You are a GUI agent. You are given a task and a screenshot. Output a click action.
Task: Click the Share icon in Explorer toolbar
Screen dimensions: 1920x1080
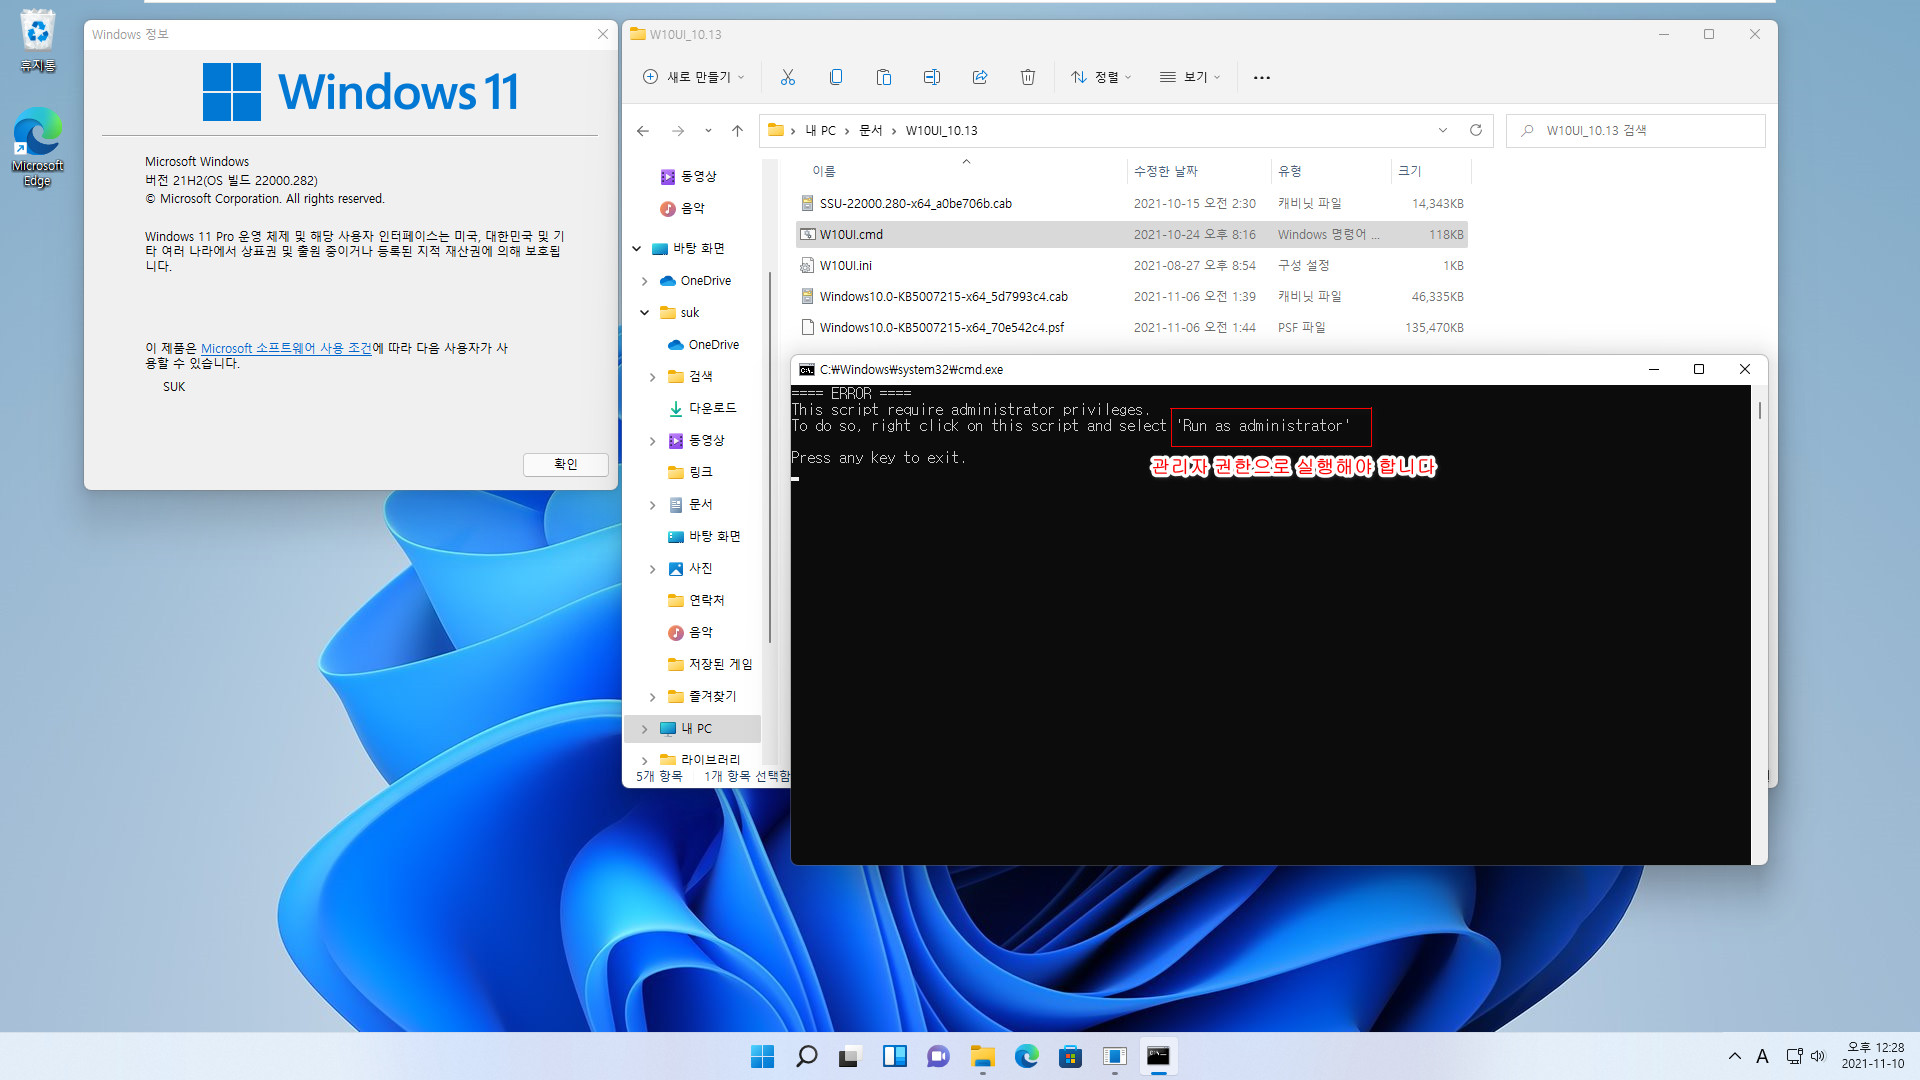click(980, 77)
